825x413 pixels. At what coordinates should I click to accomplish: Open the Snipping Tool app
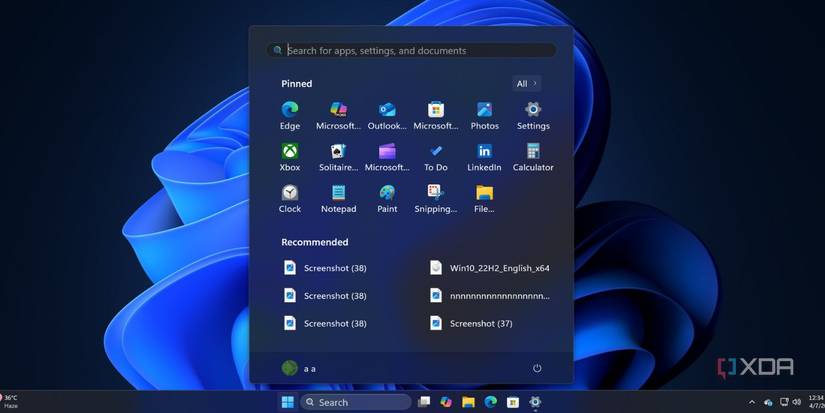click(x=436, y=199)
